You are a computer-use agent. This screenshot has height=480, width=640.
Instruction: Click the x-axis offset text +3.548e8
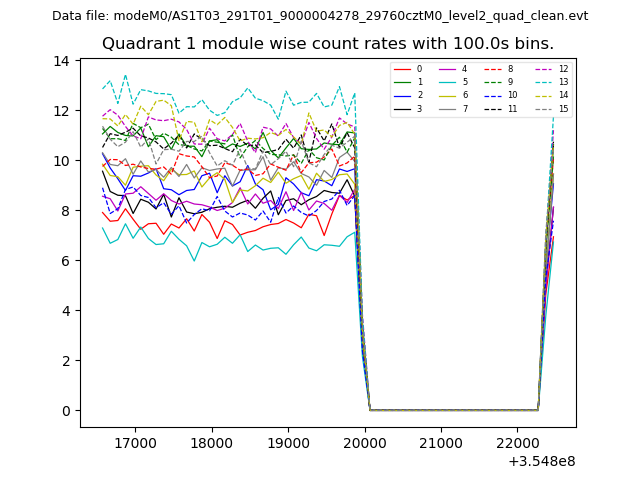(x=541, y=461)
